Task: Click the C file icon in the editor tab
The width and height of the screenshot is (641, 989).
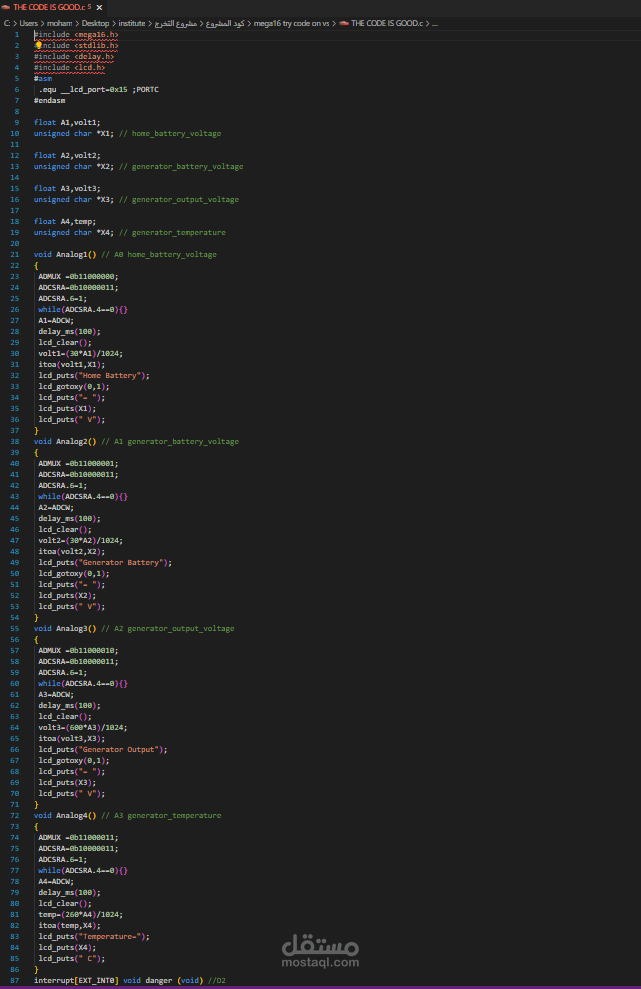Action: [x=6, y=8]
